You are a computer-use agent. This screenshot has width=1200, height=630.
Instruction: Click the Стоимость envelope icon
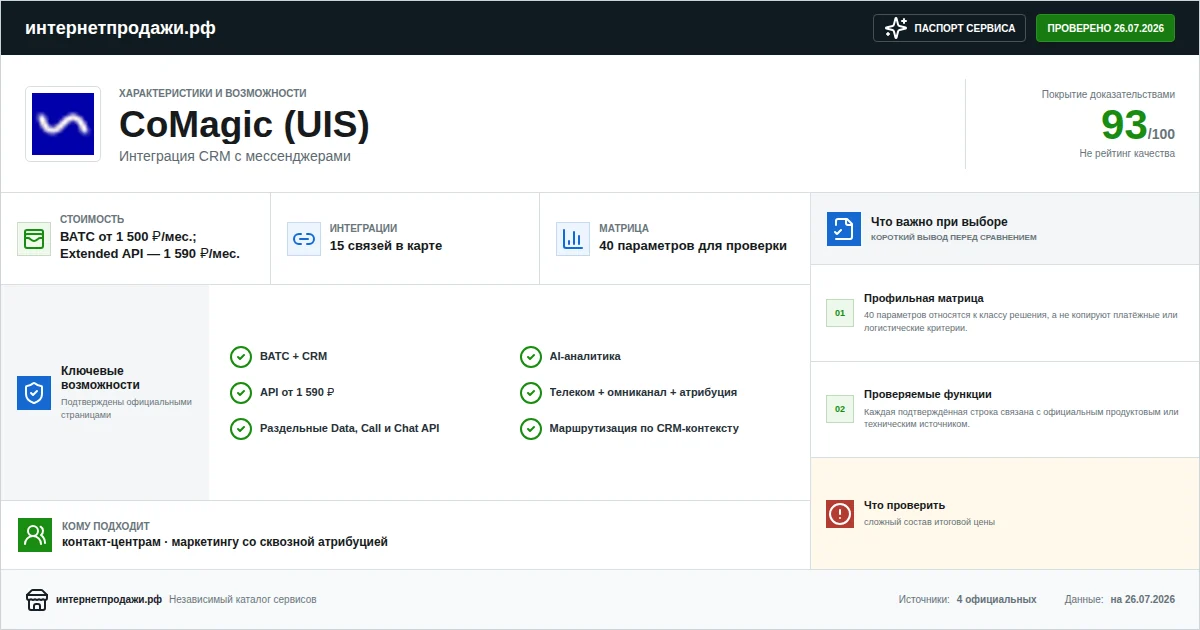(34, 239)
